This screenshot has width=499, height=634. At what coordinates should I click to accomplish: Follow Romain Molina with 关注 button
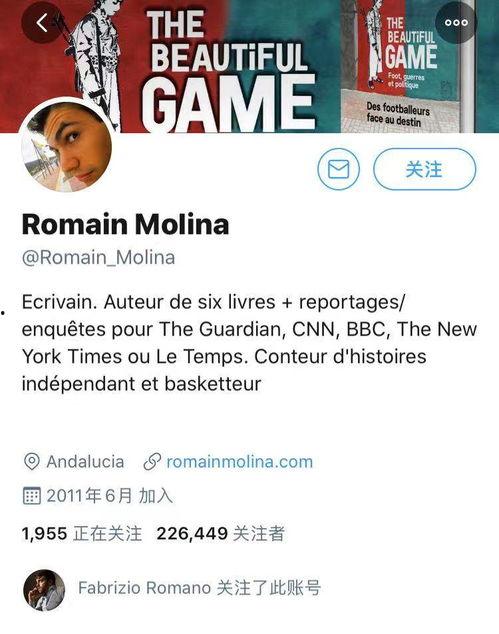click(x=424, y=169)
